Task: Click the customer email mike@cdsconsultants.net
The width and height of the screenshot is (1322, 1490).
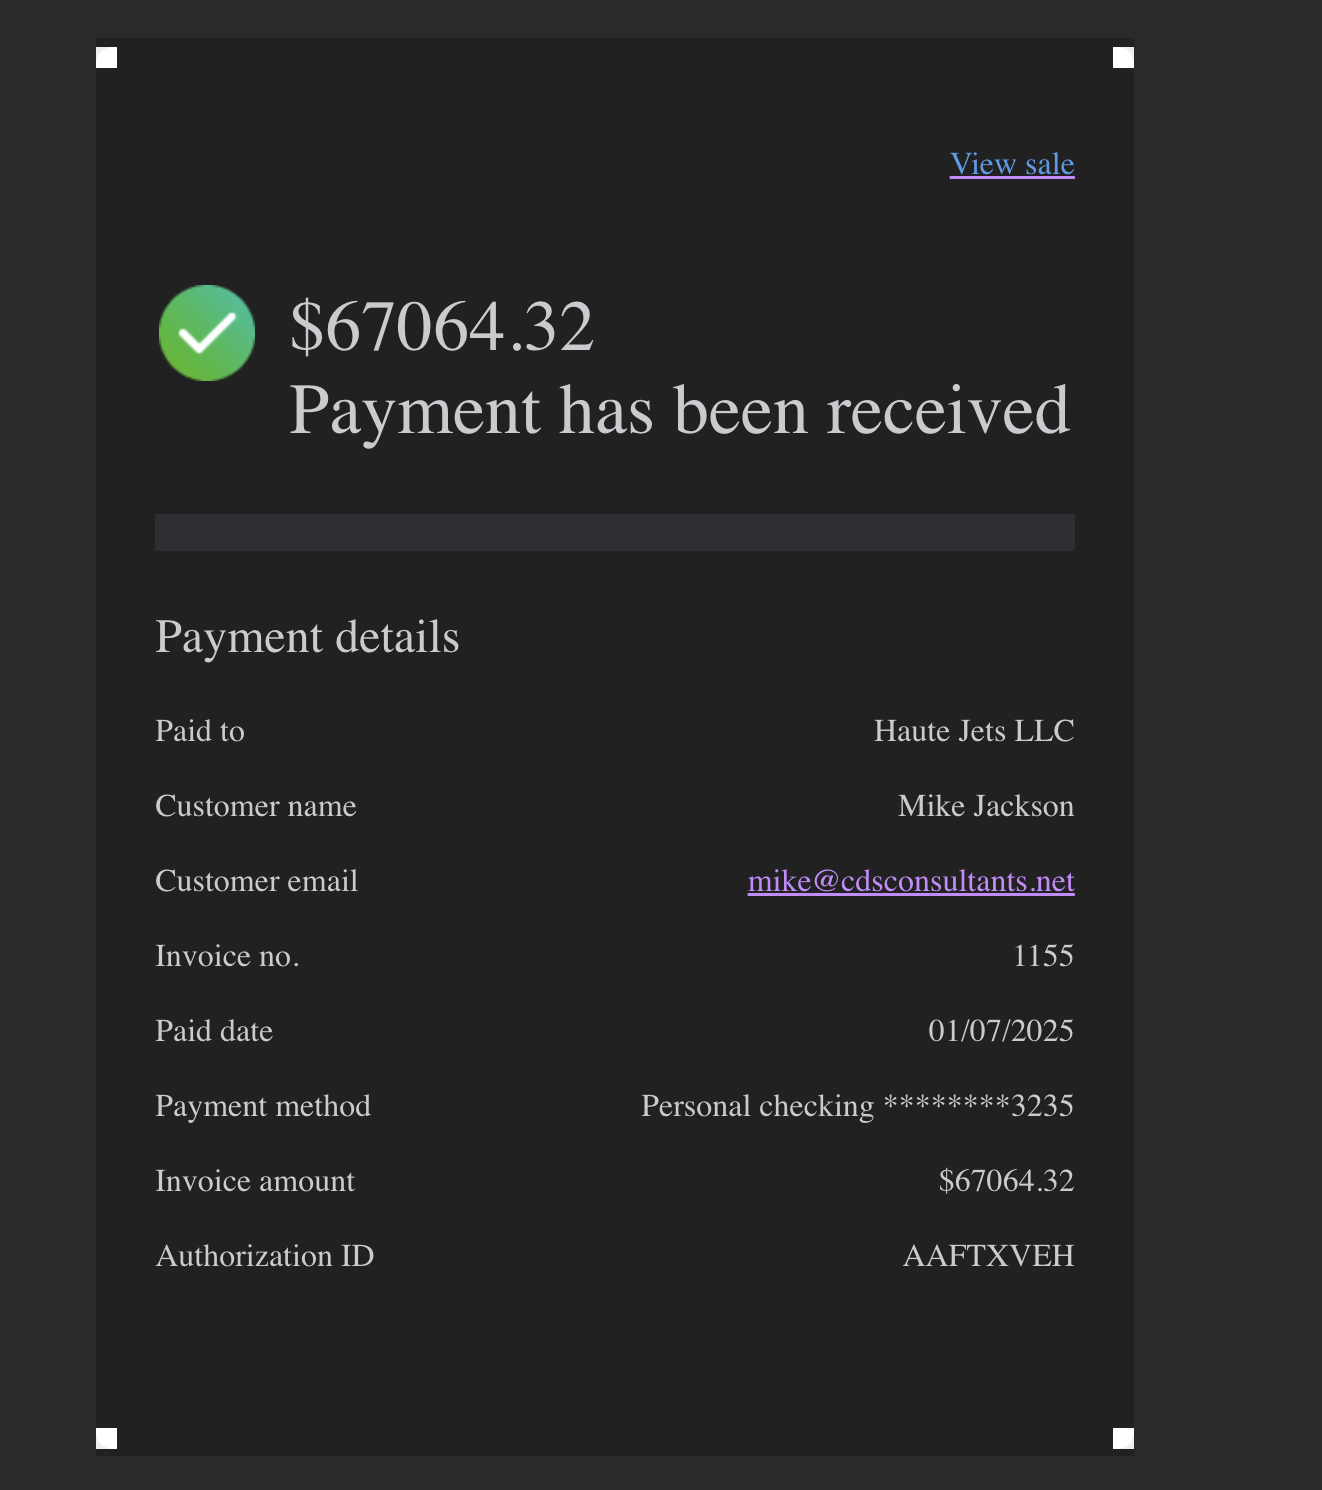Action: 911,881
